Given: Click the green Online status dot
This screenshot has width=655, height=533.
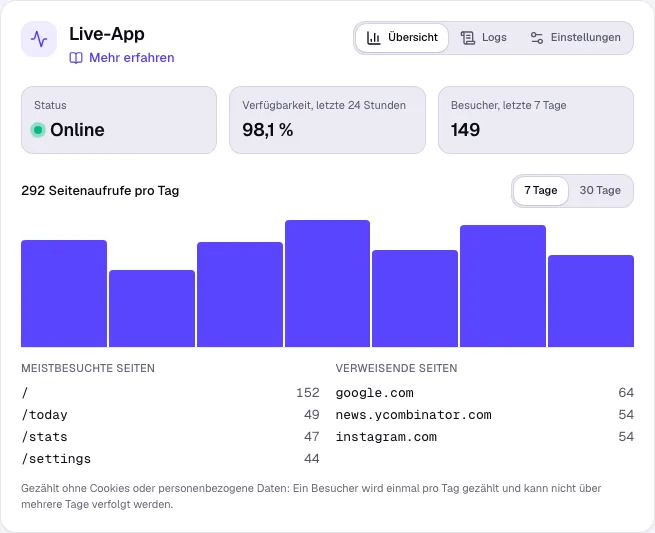Looking at the screenshot, I should click(38, 130).
